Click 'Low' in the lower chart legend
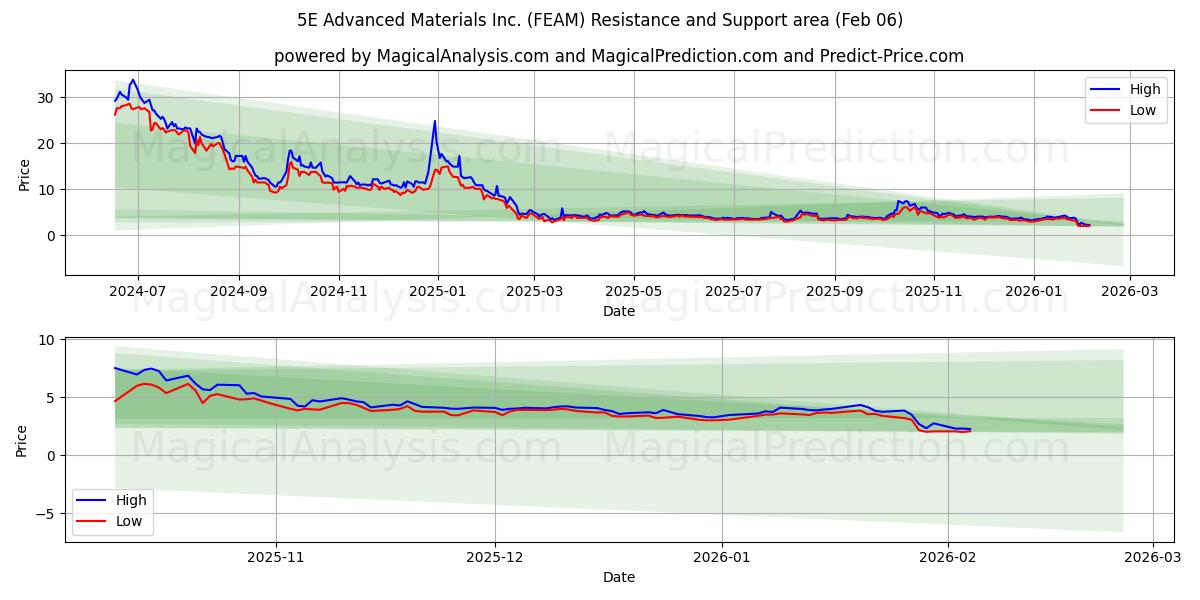The height and width of the screenshot is (600, 1200). click(128, 521)
